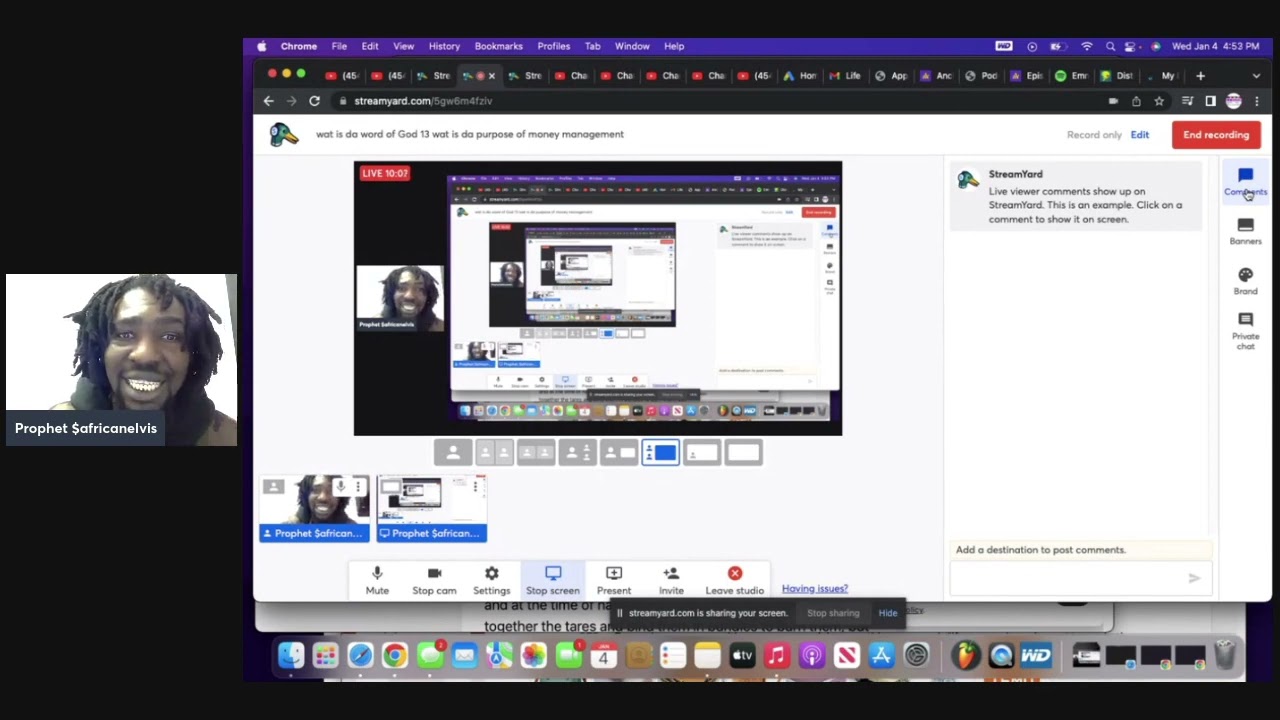Open screen-share card's three-dot options
The height and width of the screenshot is (720, 1280).
pos(477,487)
